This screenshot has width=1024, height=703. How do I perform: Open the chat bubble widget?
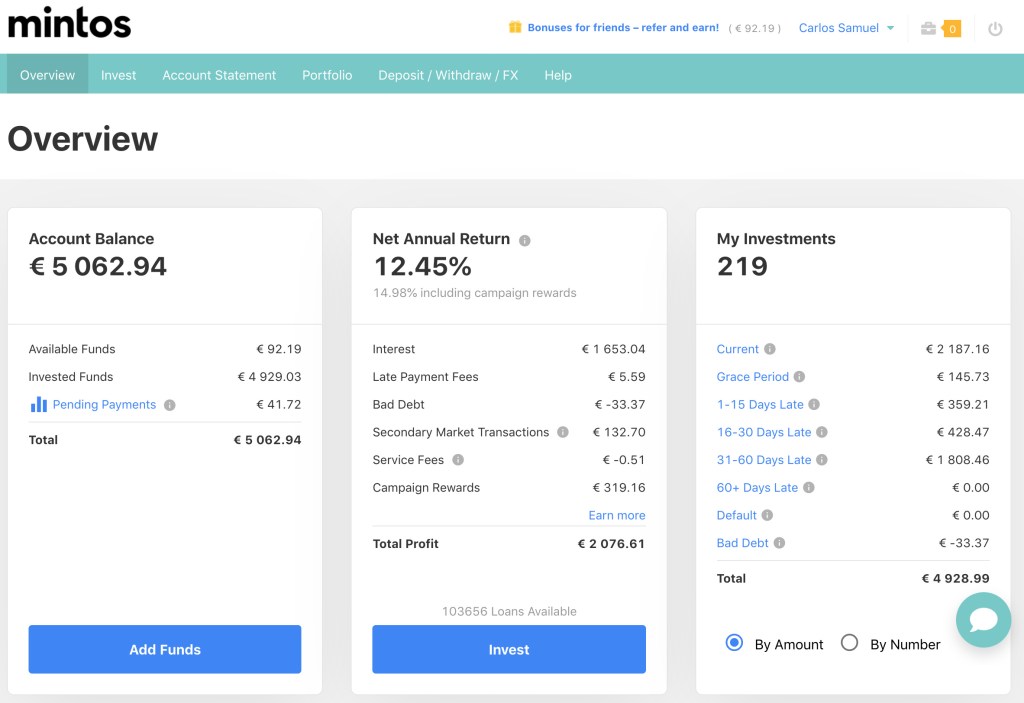click(983, 620)
